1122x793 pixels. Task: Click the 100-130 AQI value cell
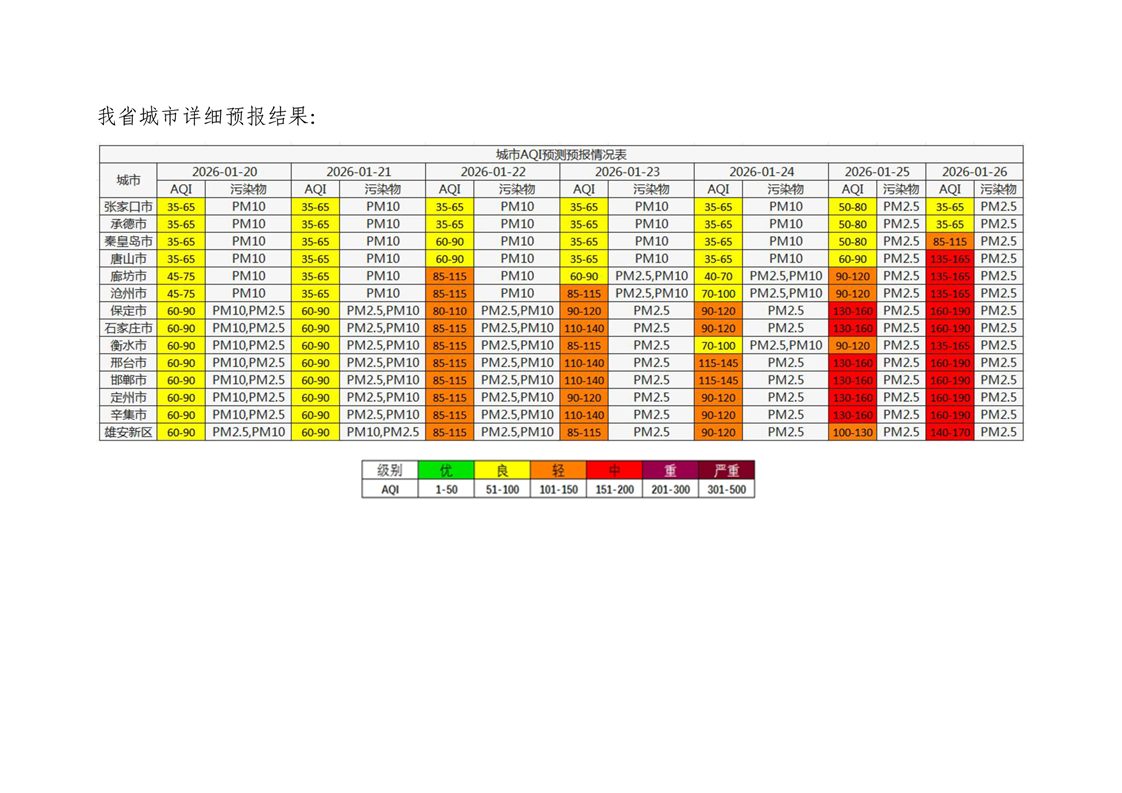852,432
